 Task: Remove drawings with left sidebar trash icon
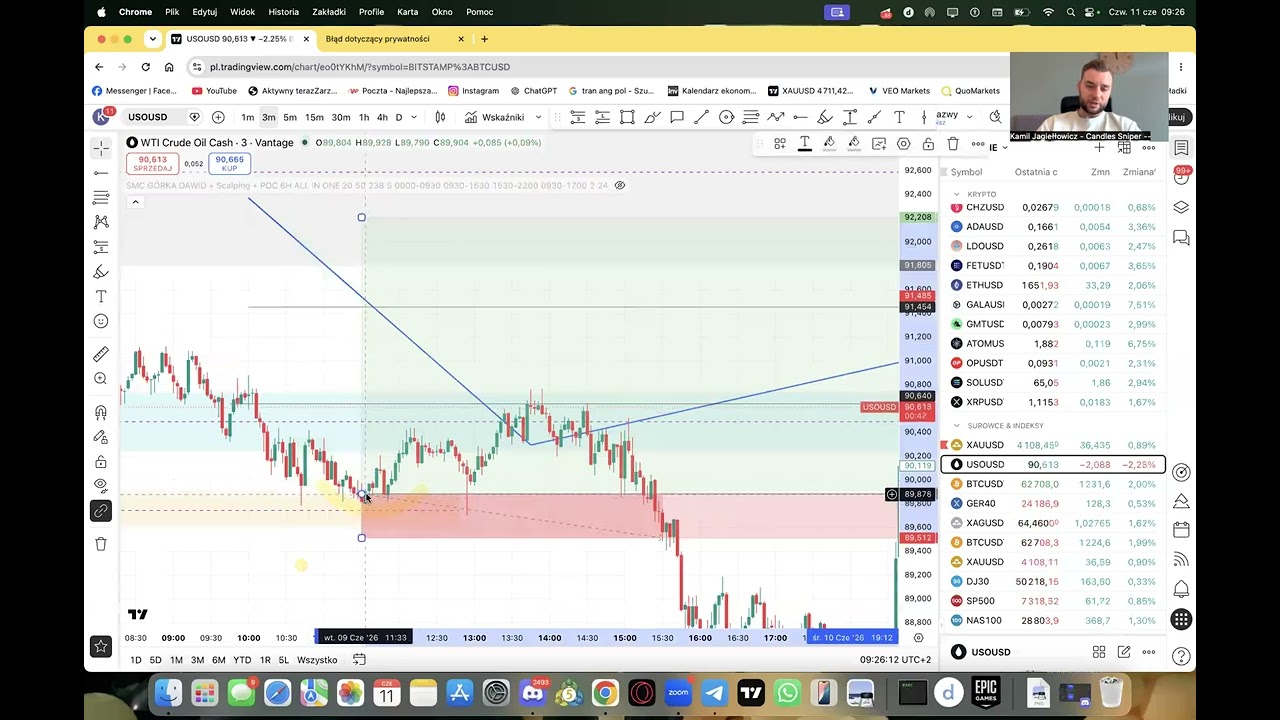coord(101,544)
